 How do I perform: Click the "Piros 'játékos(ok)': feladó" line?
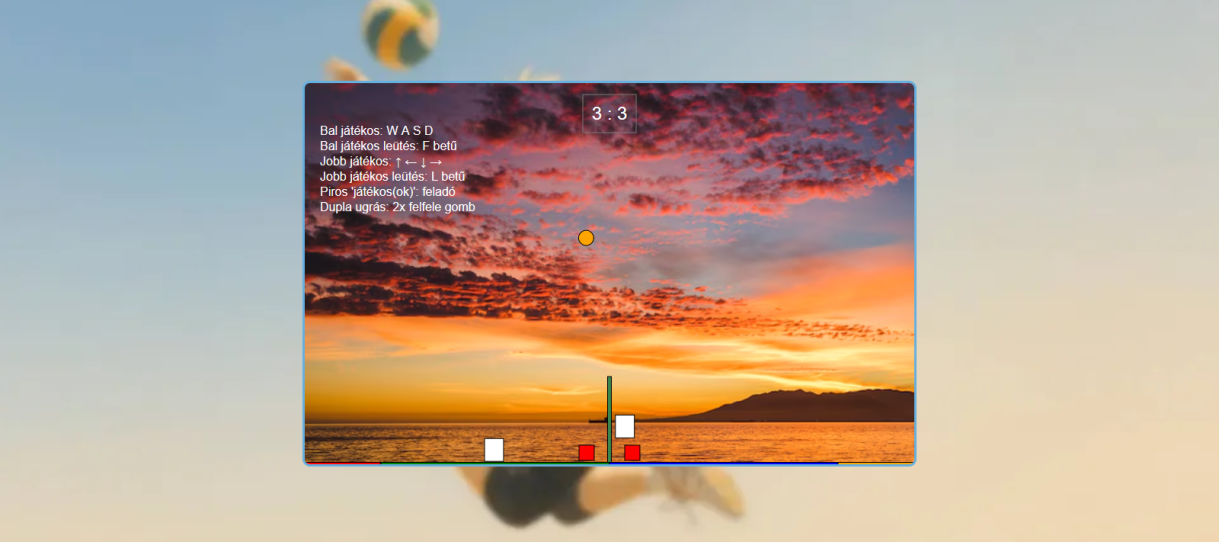pyautogui.click(x=388, y=191)
